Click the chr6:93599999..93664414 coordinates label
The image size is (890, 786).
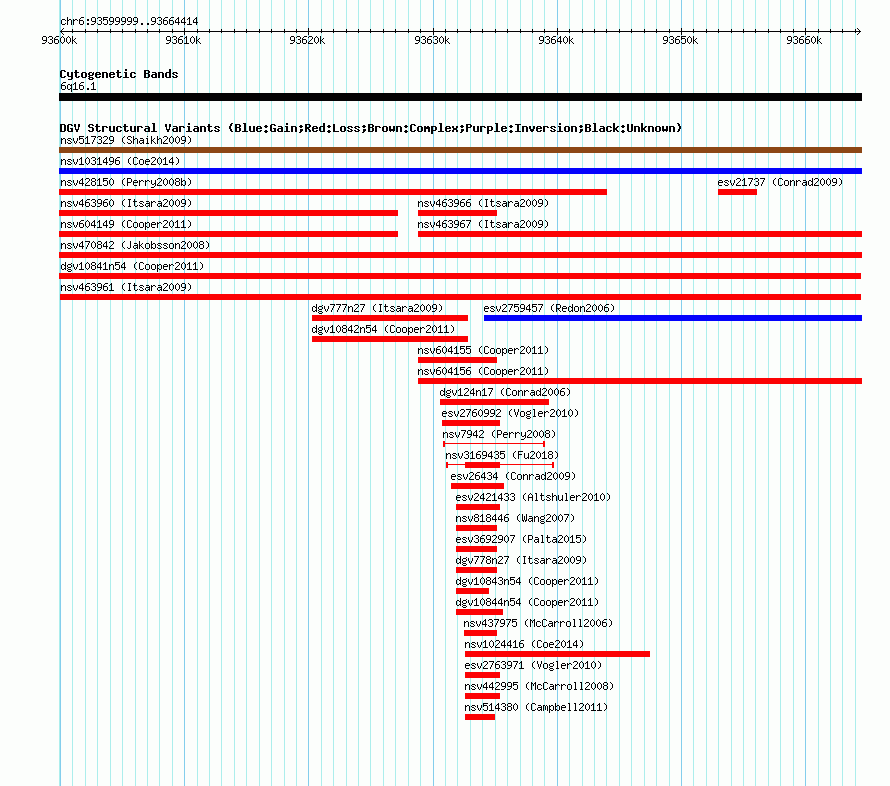129,21
